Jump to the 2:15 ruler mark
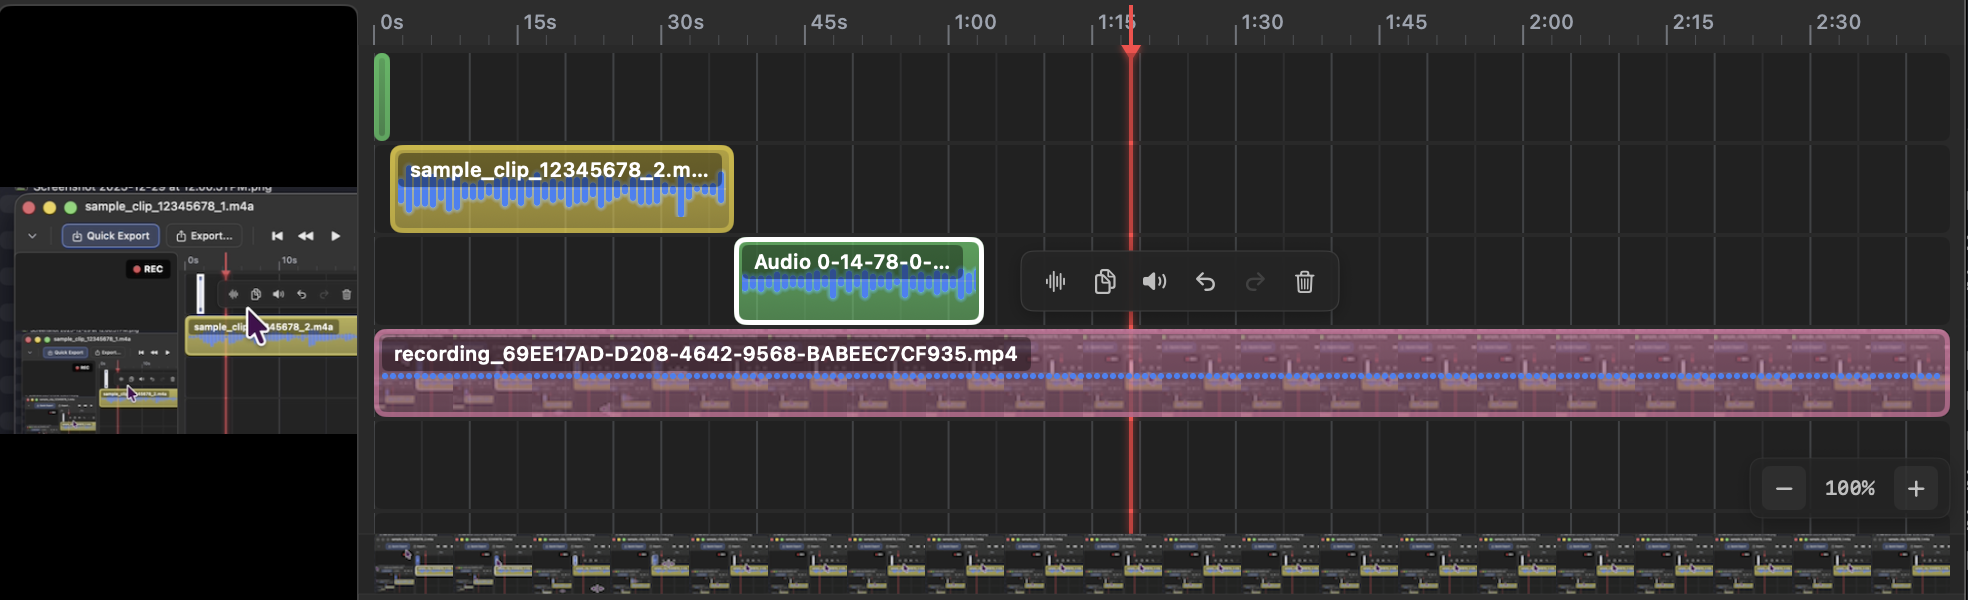This screenshot has height=600, width=1968. click(x=1693, y=22)
